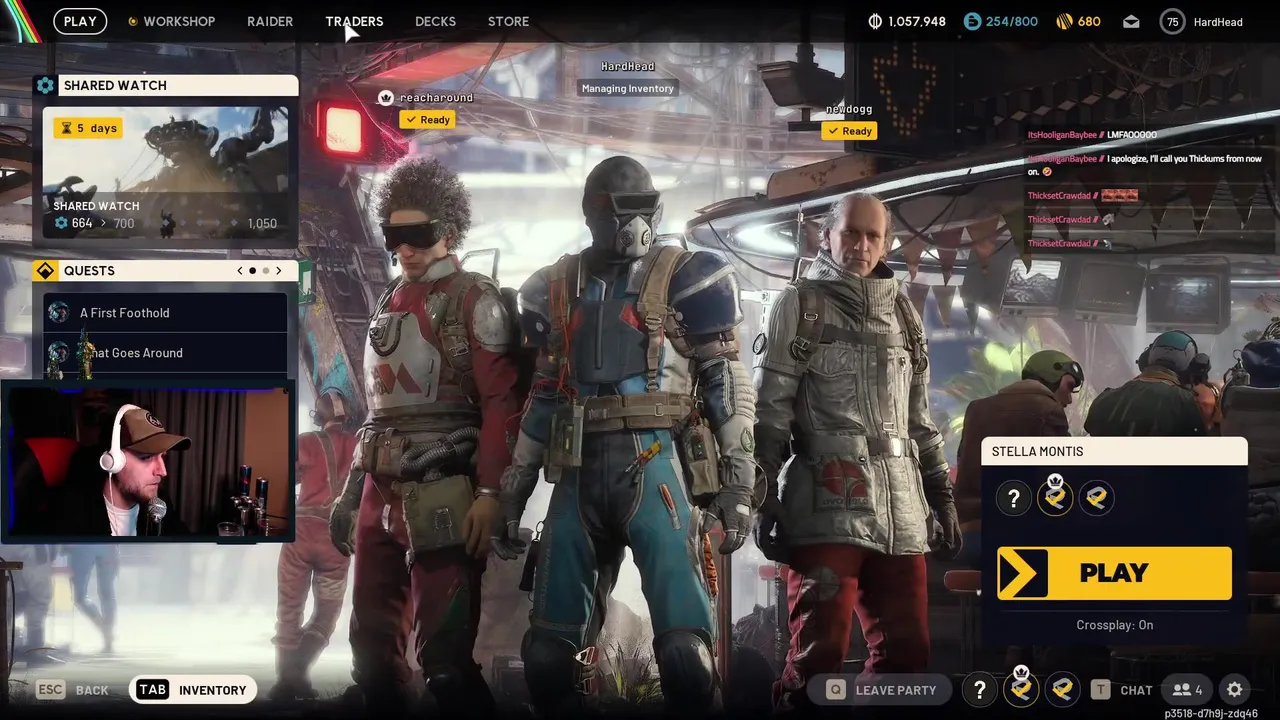The height and width of the screenshot is (720, 1280).
Task: Open the What Goes Around quest
Action: (x=165, y=353)
